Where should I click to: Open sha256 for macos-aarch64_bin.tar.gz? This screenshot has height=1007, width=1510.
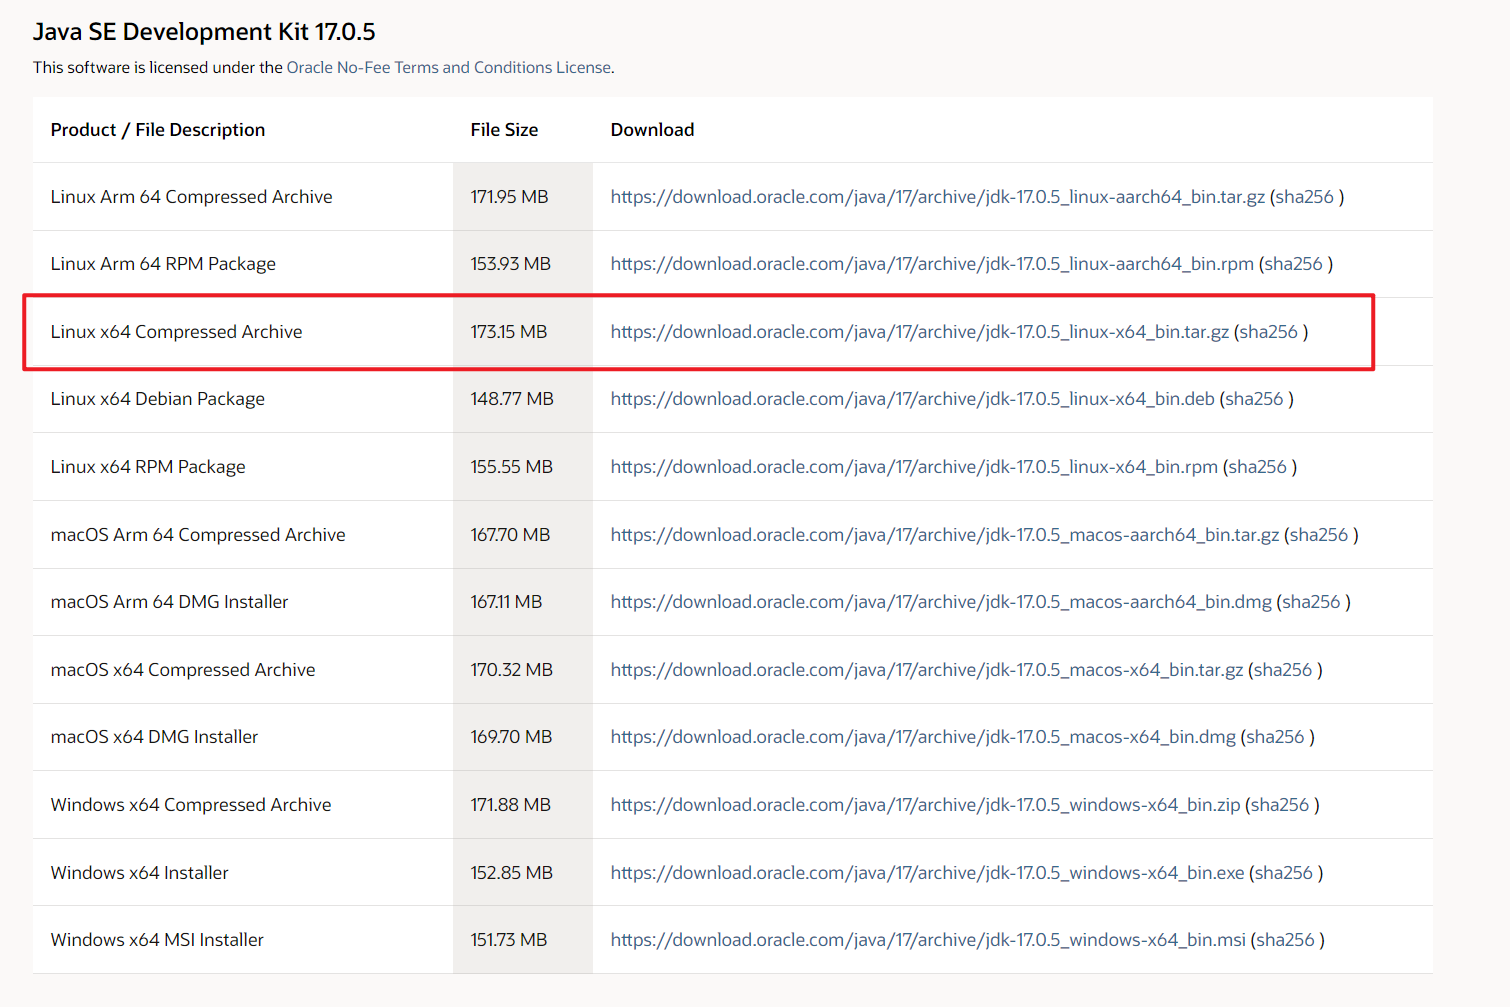coord(1319,535)
